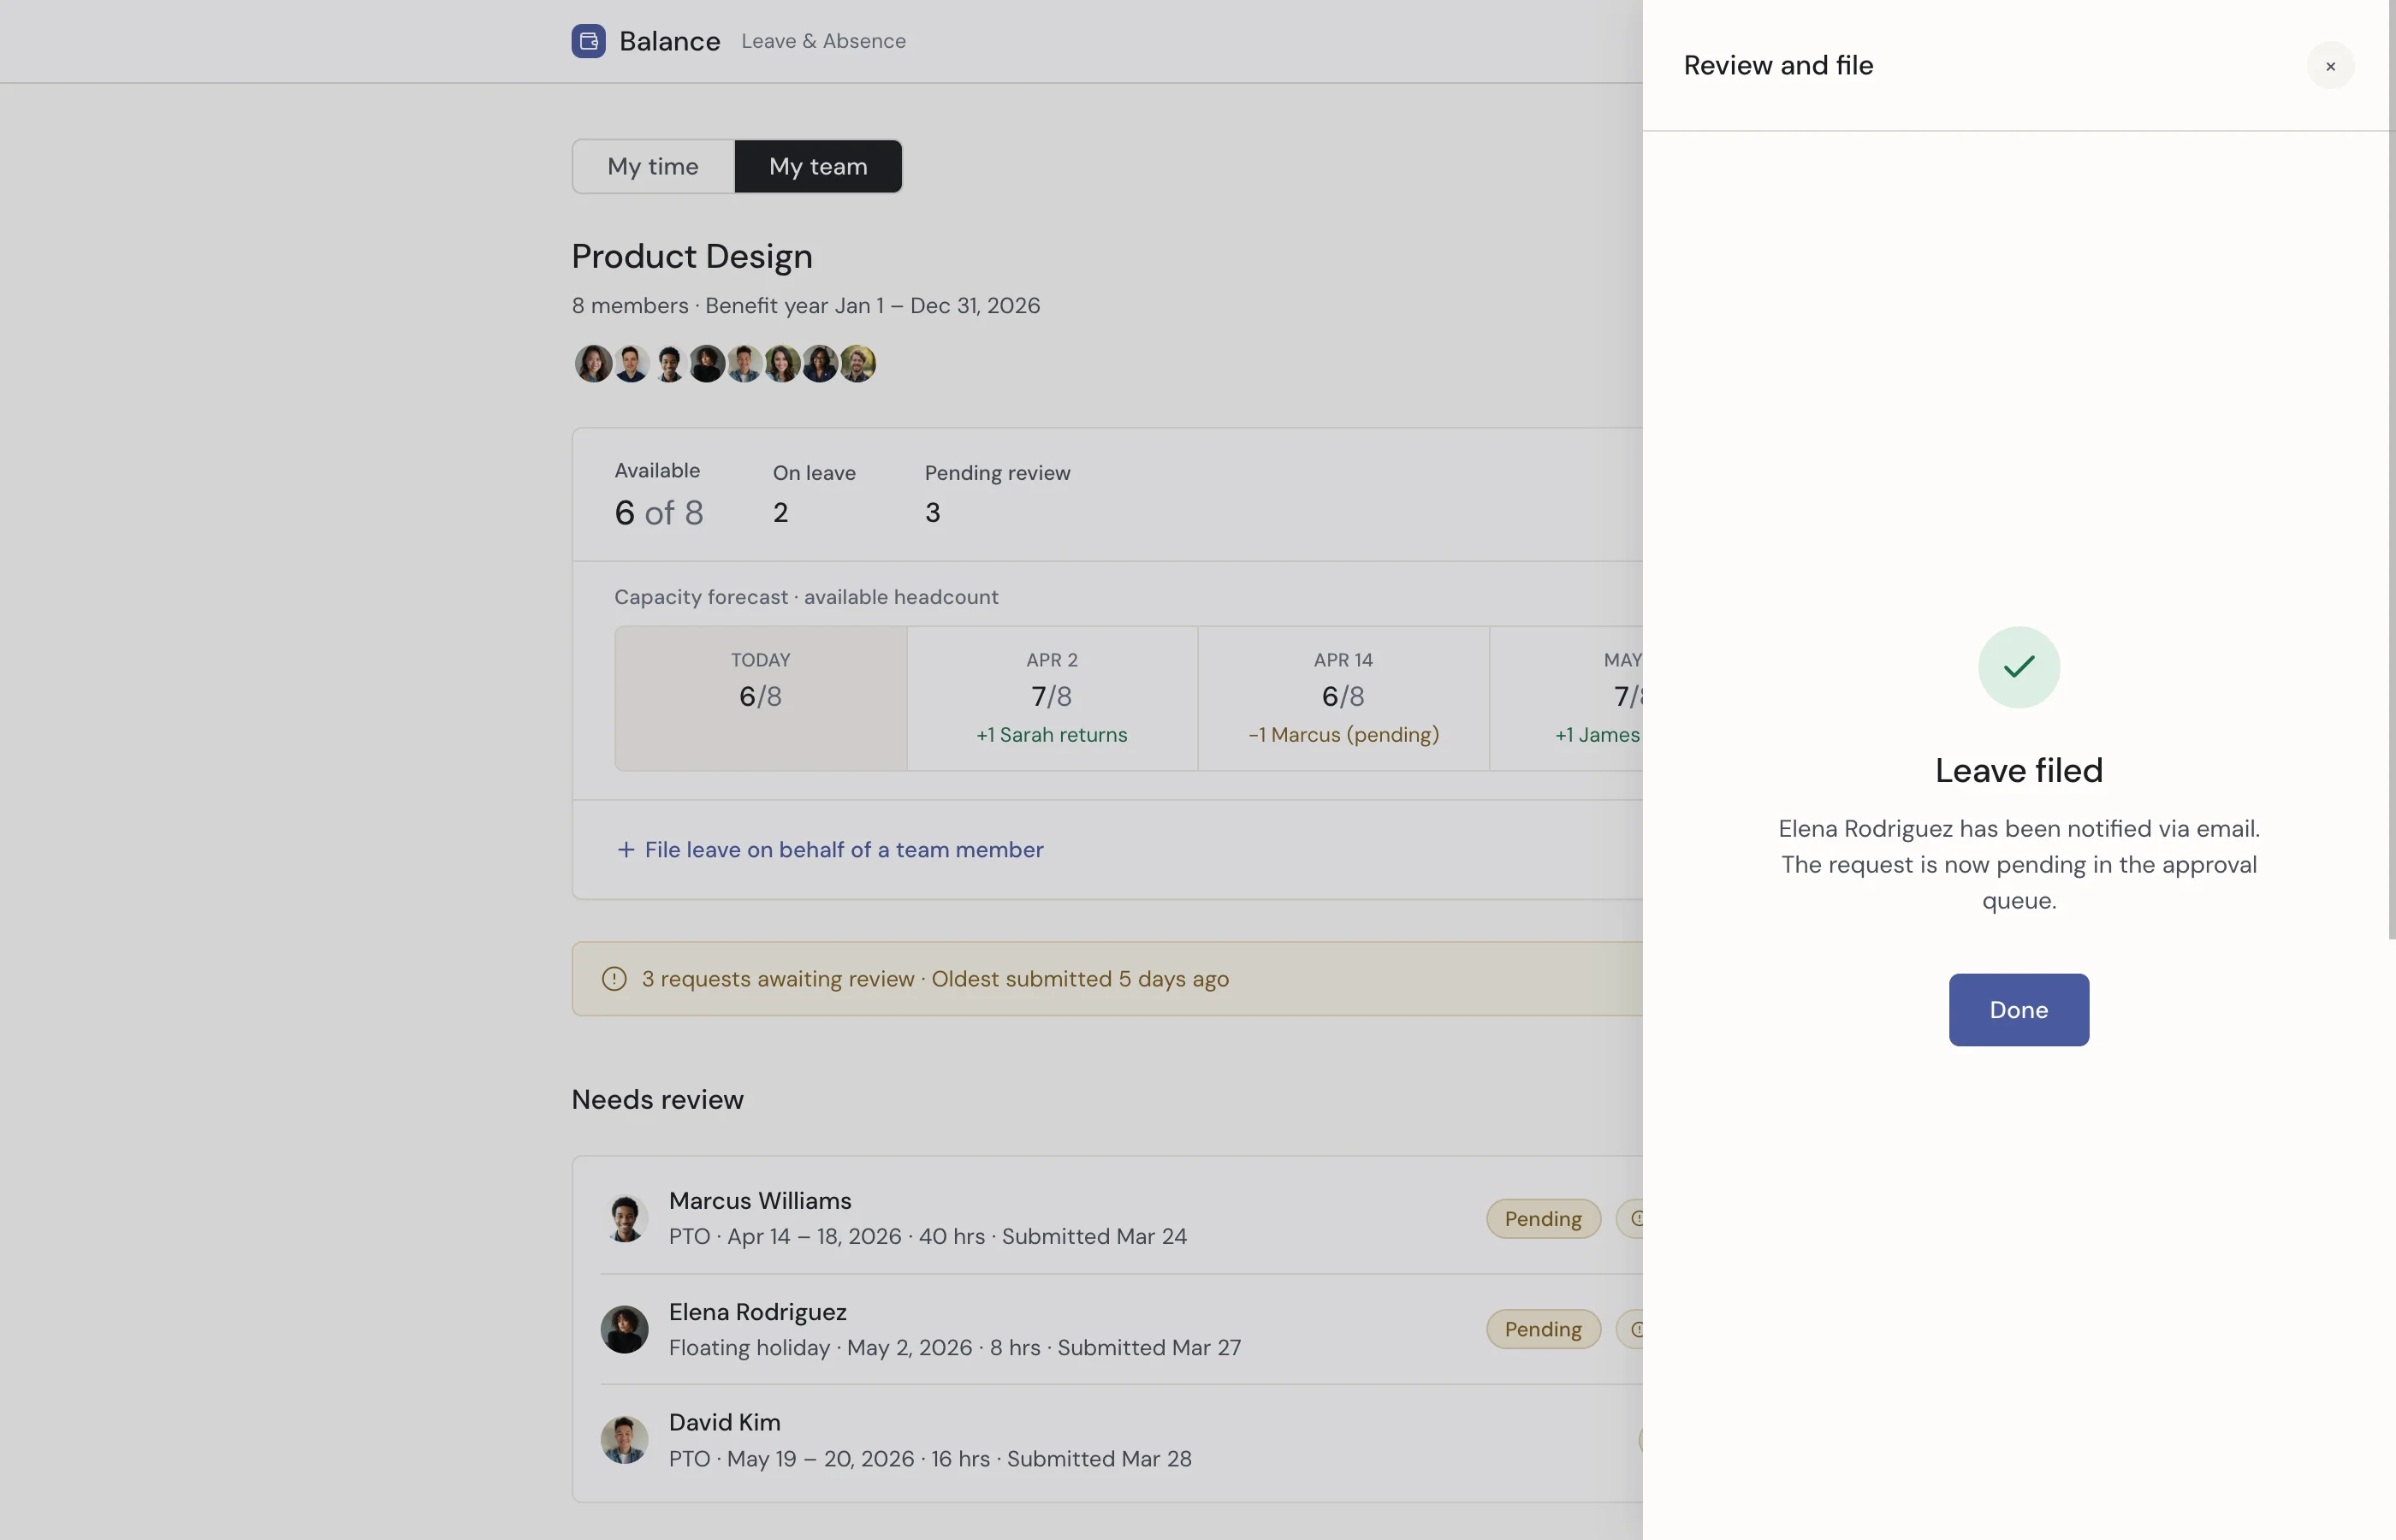Click File leave on behalf link

[x=843, y=849]
